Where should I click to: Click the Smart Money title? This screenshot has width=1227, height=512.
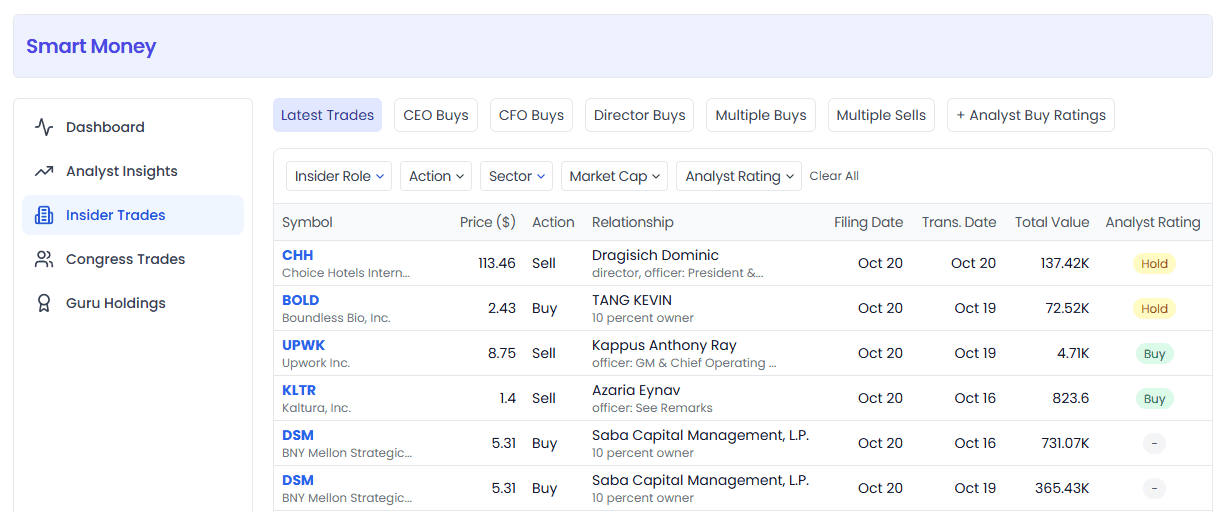click(91, 46)
